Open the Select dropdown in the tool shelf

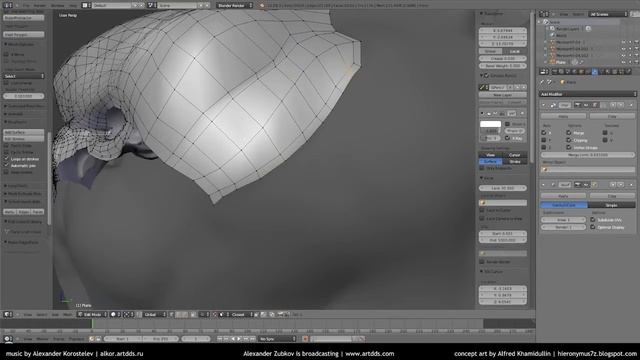click(24, 76)
